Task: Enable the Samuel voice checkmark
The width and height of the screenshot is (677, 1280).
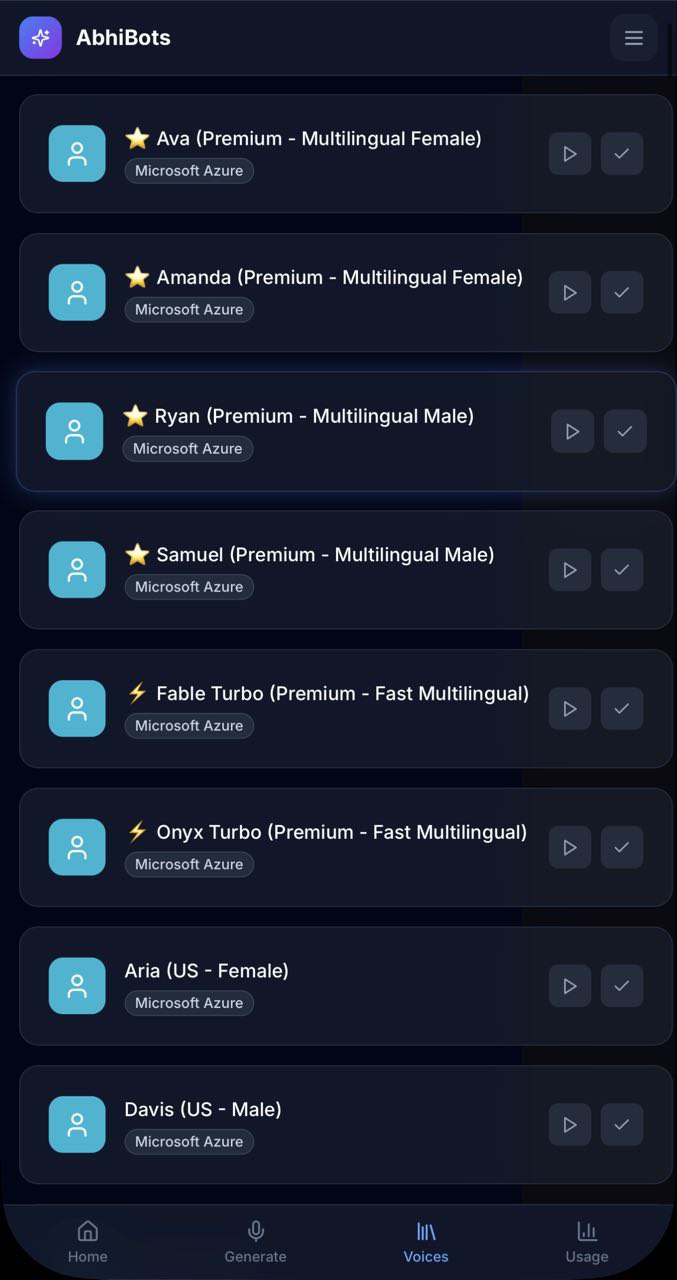Action: point(621,570)
